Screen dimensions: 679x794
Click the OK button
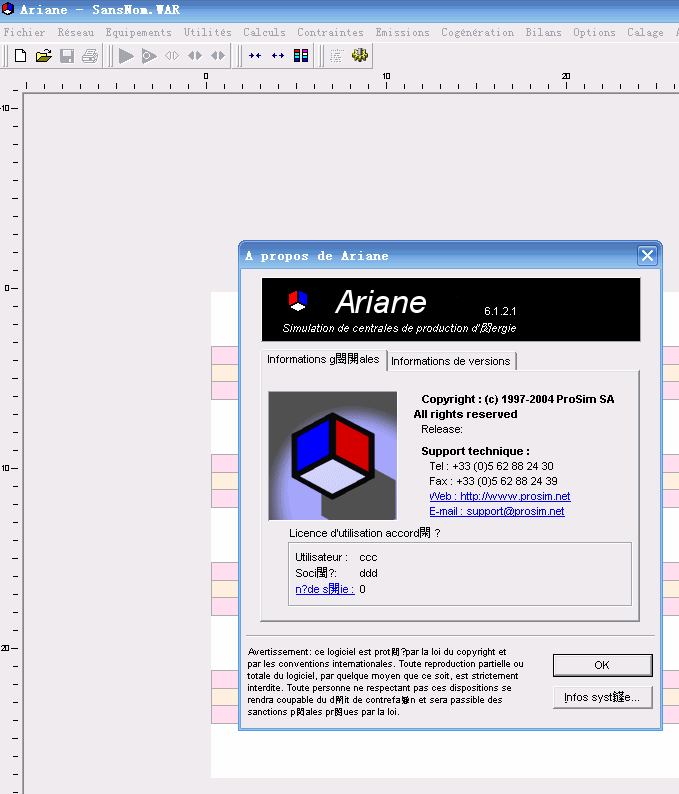tap(602, 665)
